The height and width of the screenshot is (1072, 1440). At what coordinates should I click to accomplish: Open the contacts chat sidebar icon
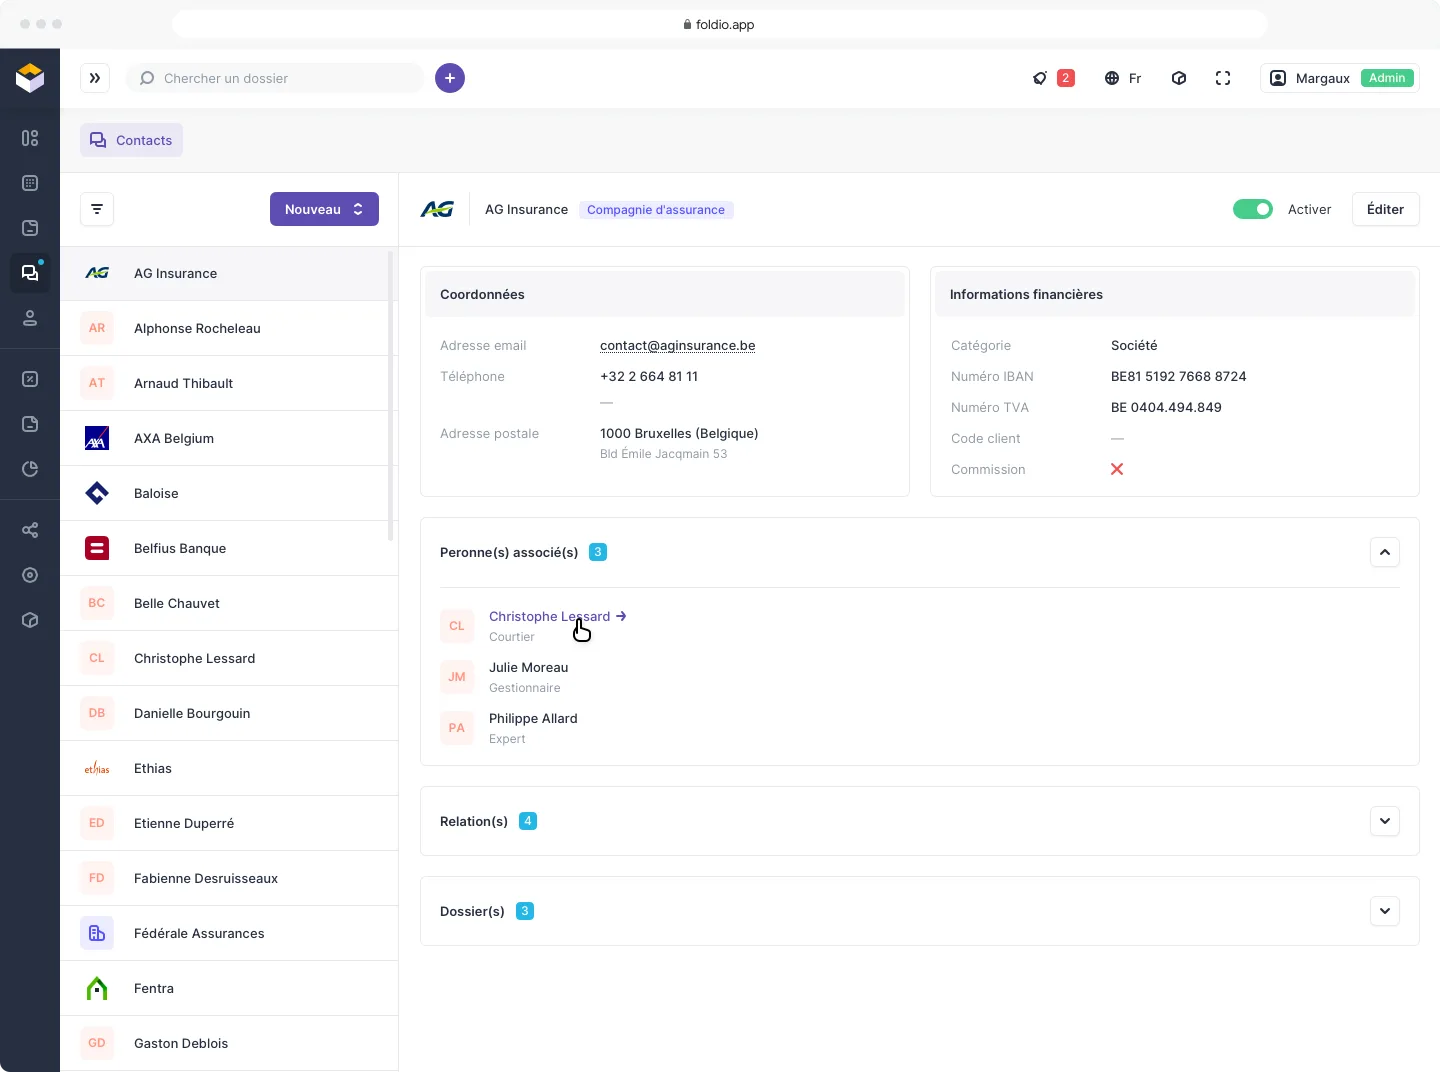[x=30, y=273]
